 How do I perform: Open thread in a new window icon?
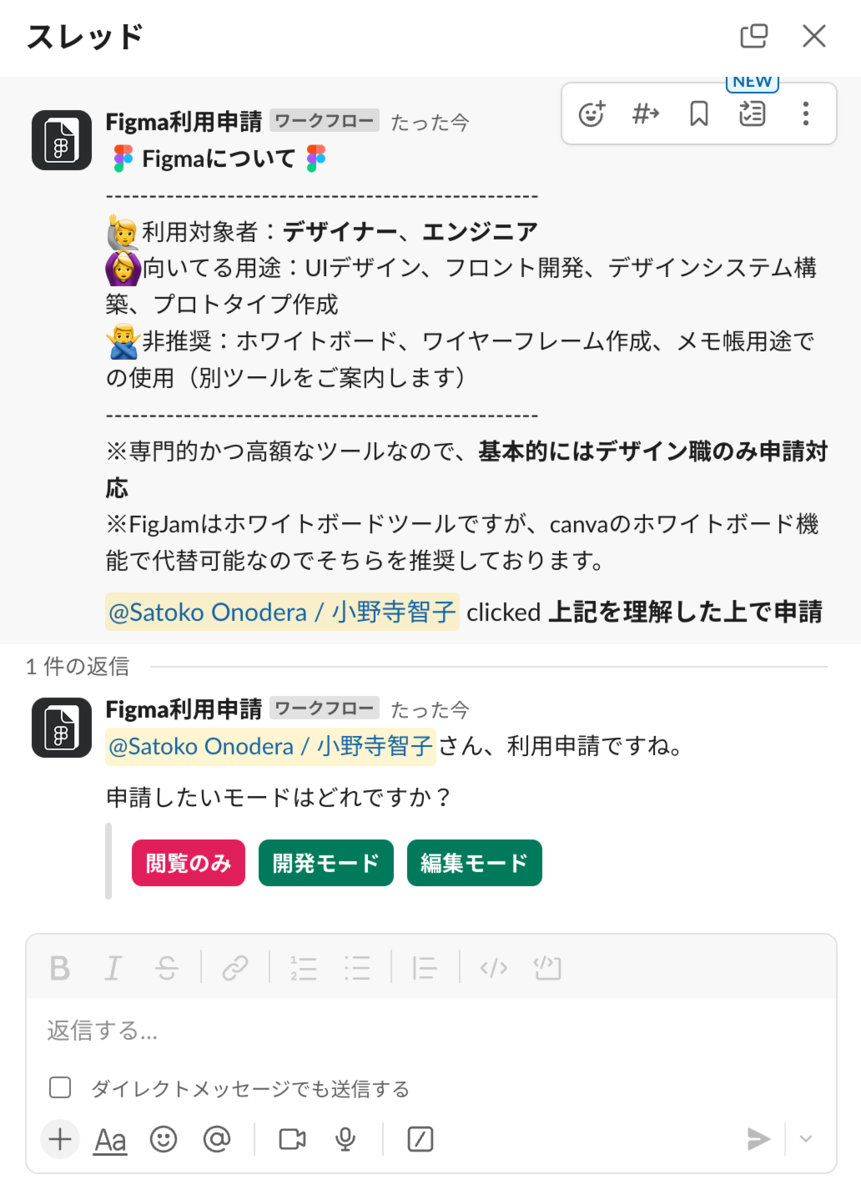pos(753,36)
